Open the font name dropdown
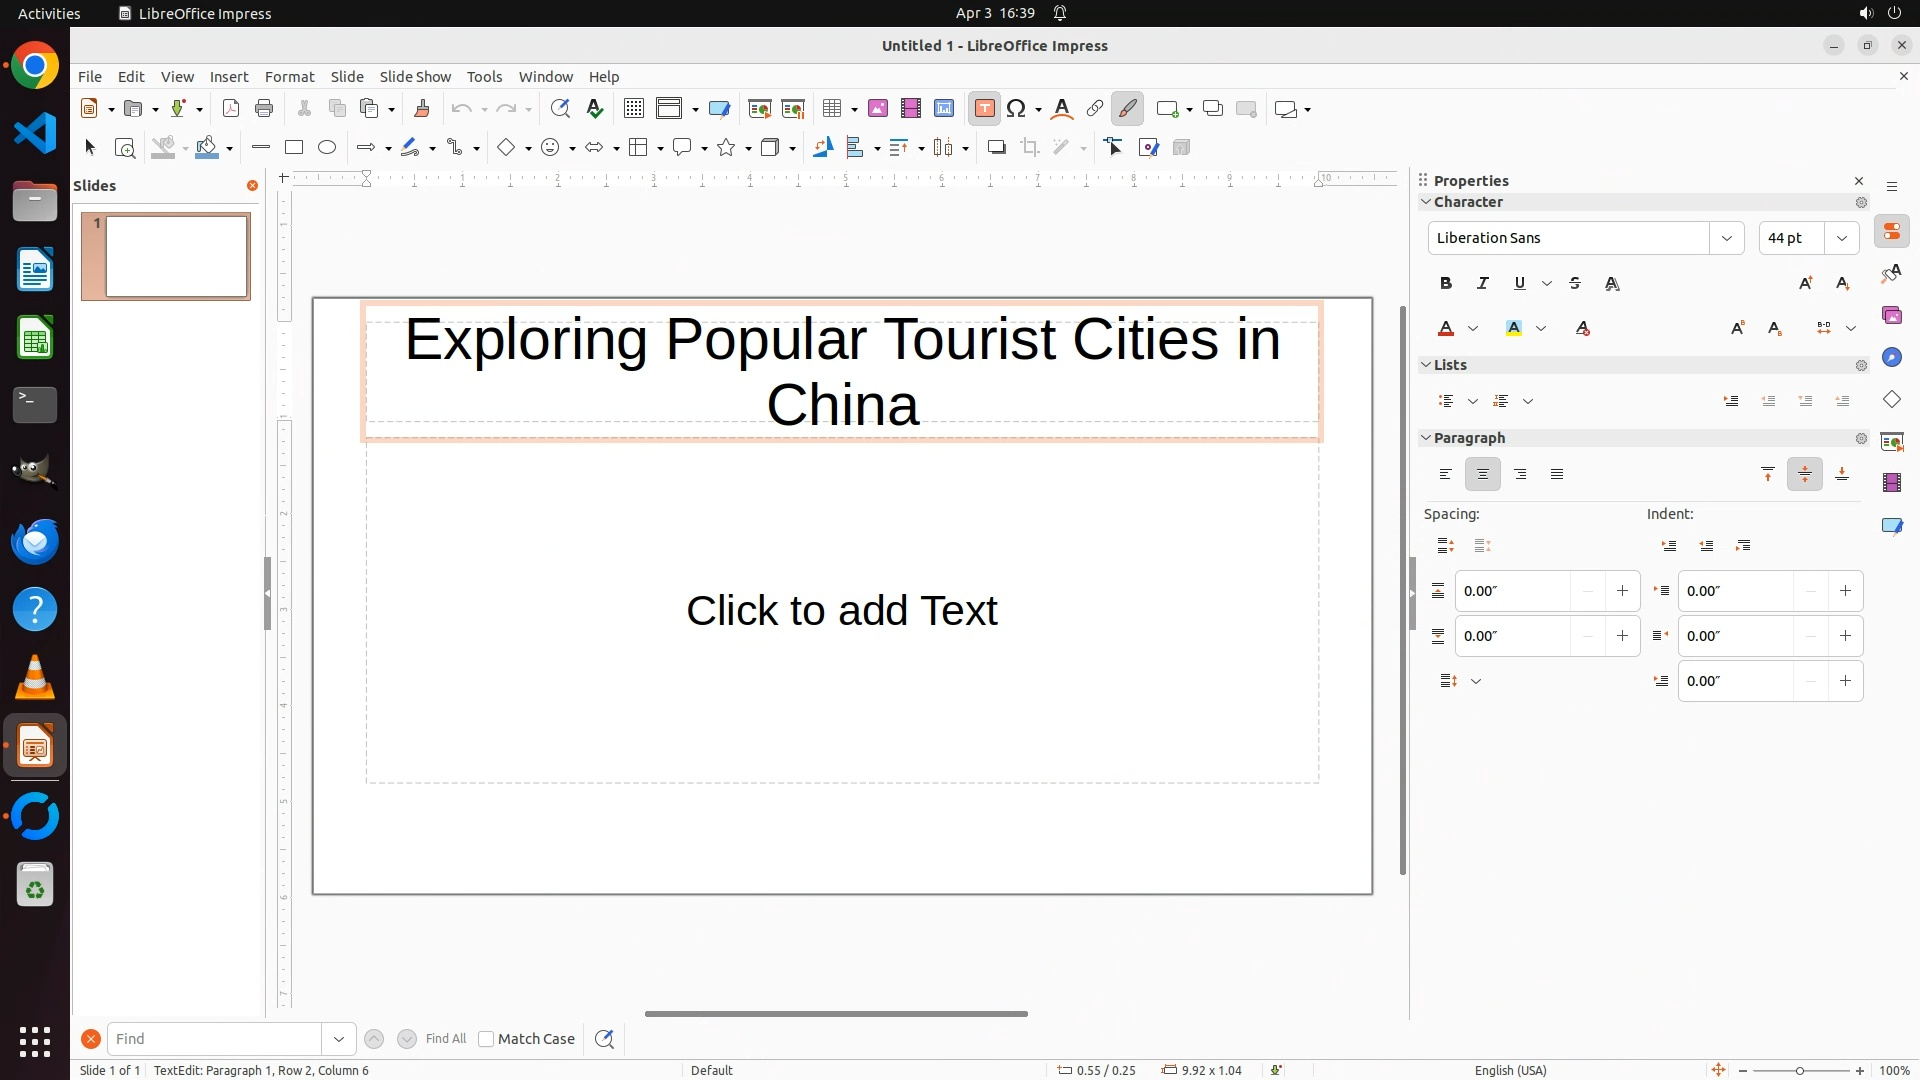This screenshot has width=1920, height=1080. (1727, 238)
